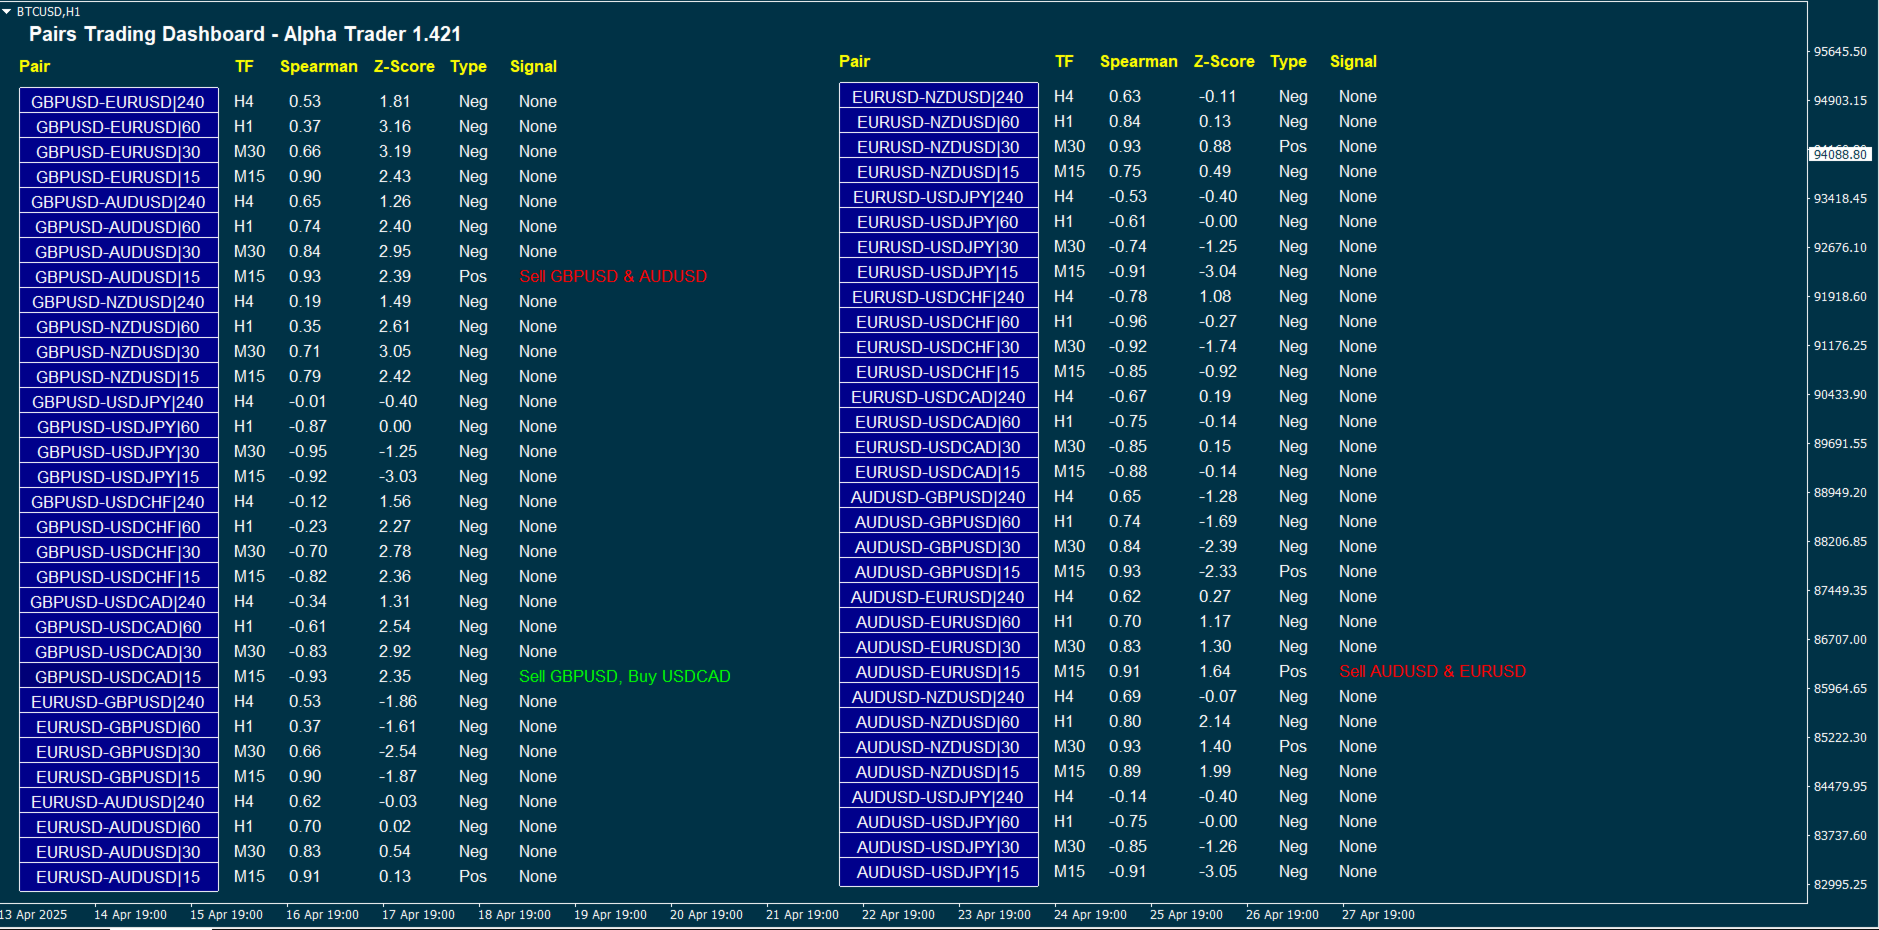Click Spearman value -0.96 for EURUSD-USDCHF|60

(1128, 321)
